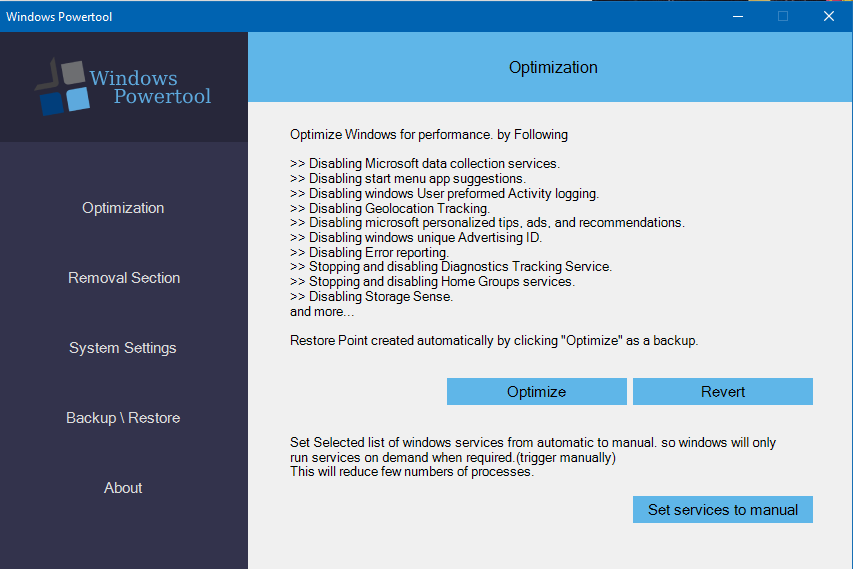This screenshot has width=853, height=569.
Task: Go to Removal Section
Action: click(x=124, y=278)
